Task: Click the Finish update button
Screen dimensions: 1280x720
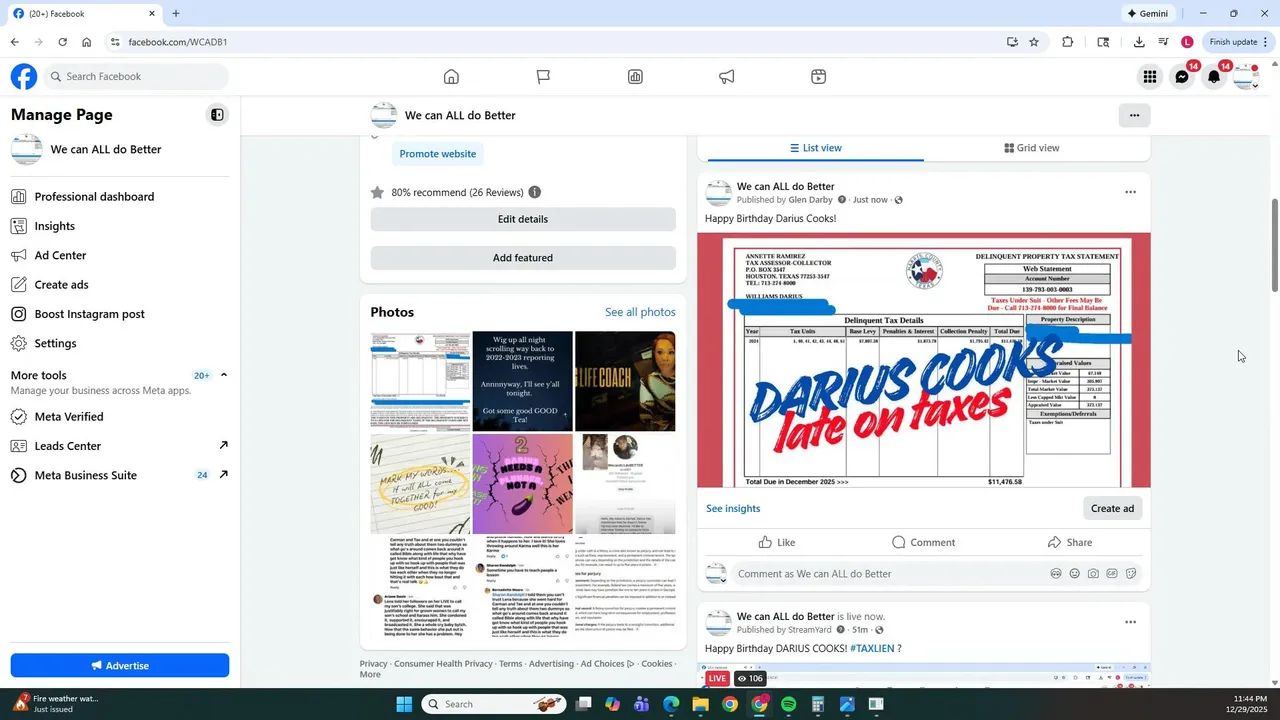Action: tap(1238, 42)
